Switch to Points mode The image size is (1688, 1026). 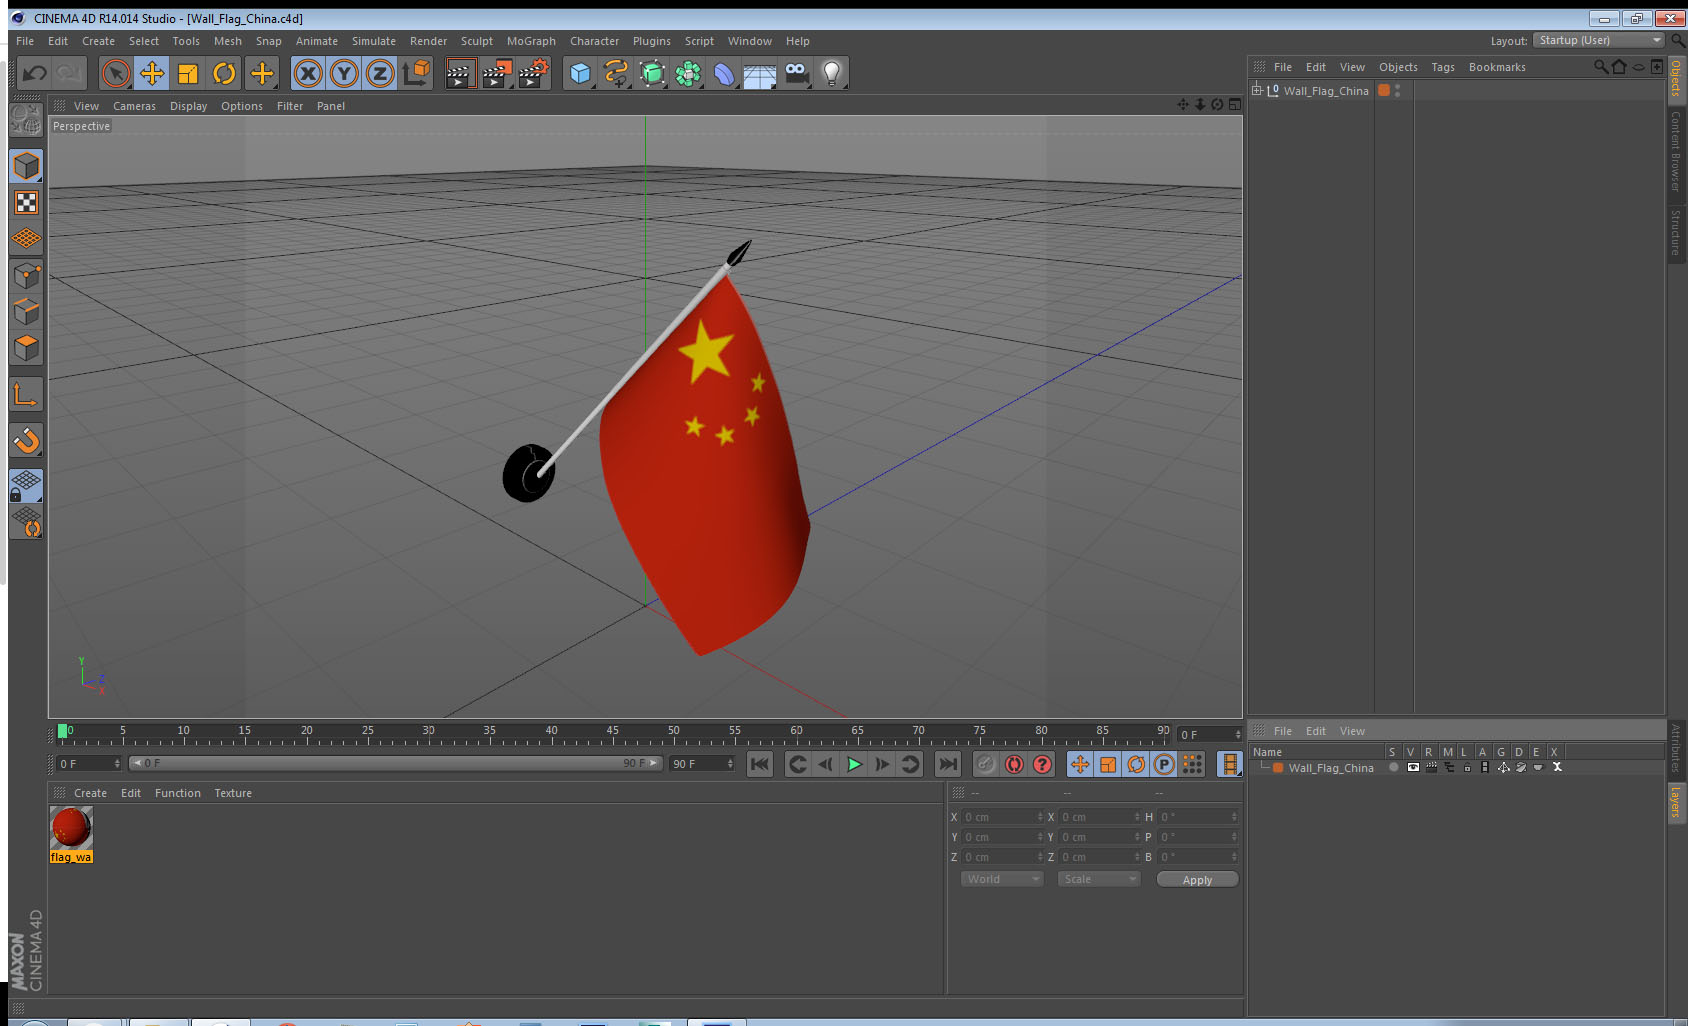(26, 276)
